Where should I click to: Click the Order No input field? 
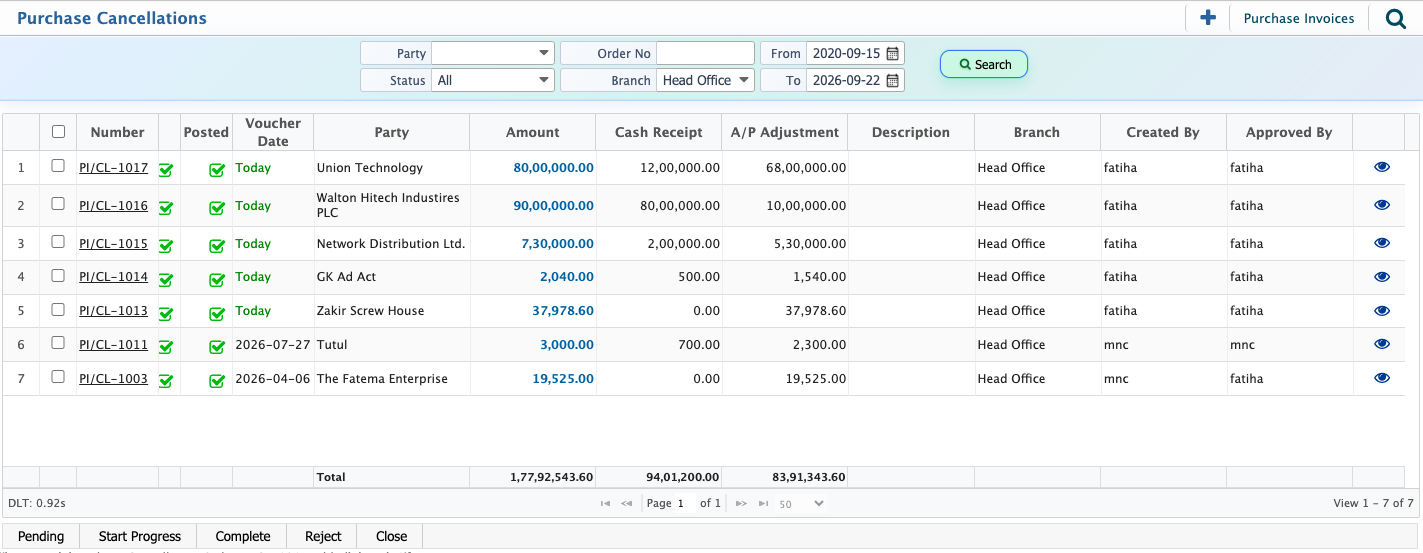pos(705,53)
